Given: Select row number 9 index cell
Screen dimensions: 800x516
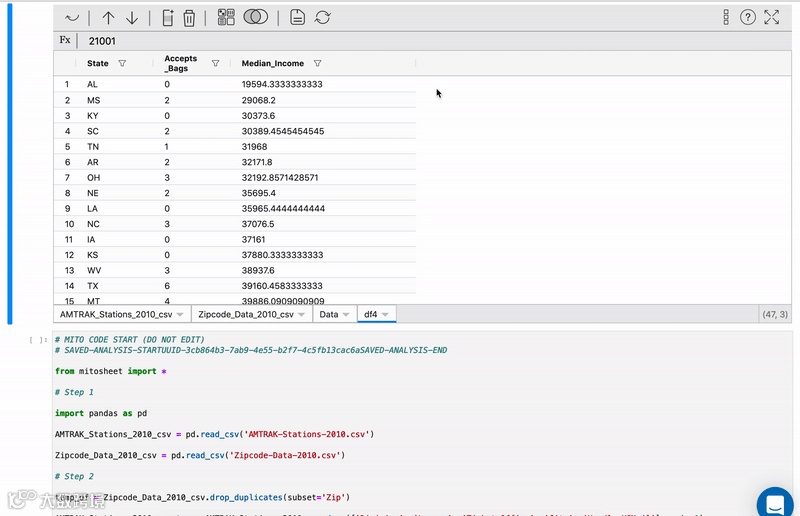Looking at the screenshot, I should [67, 208].
